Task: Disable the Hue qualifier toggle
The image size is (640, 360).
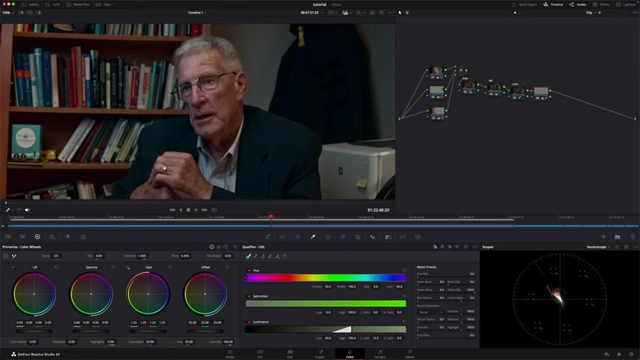Action: 249,270
